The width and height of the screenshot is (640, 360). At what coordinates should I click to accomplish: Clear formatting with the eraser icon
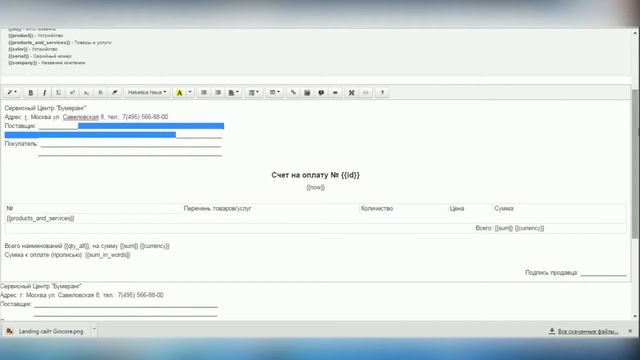click(x=114, y=93)
